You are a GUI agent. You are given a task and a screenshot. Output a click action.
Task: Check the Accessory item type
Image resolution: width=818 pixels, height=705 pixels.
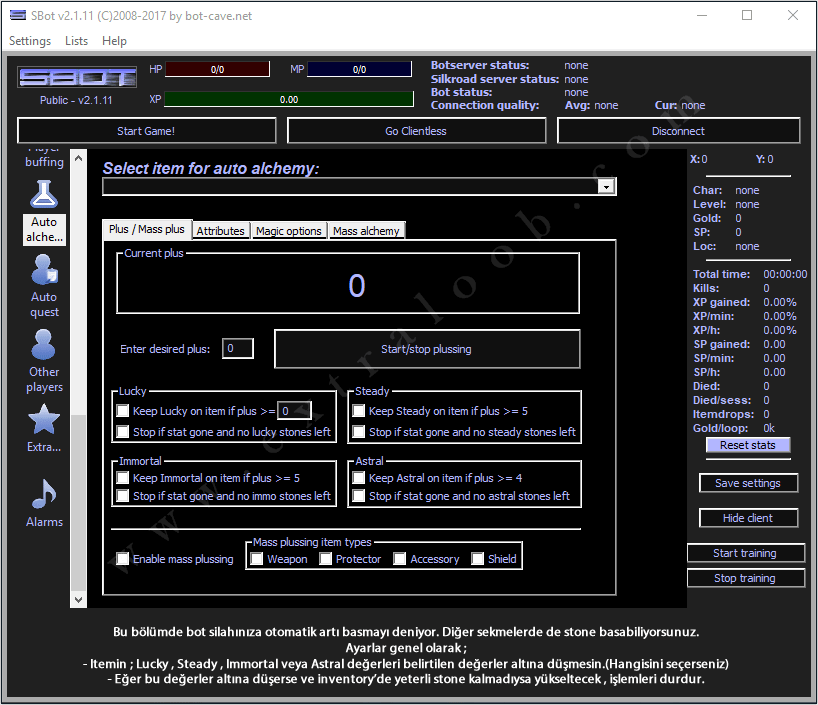400,559
